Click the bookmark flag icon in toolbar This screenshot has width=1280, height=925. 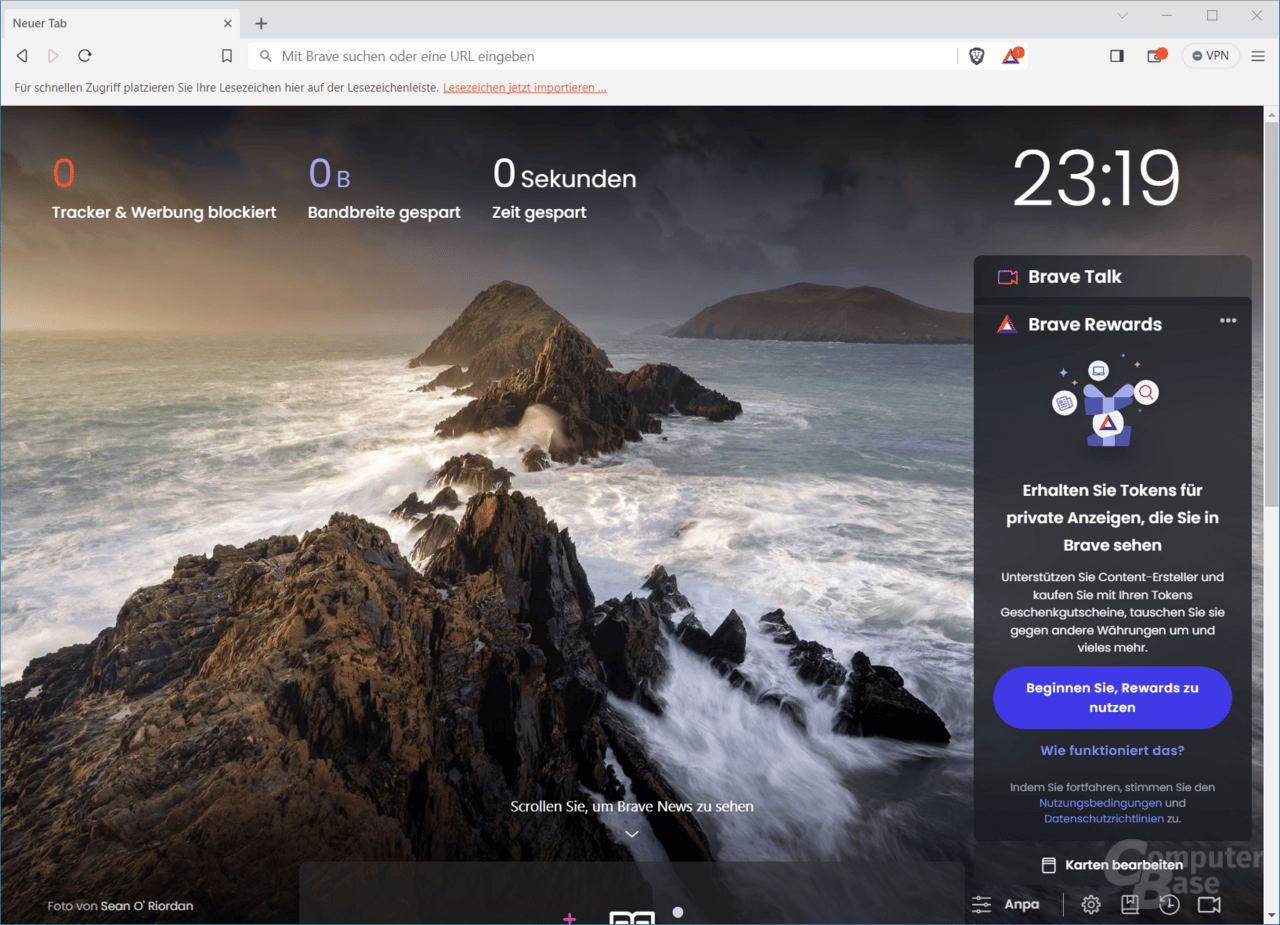point(226,56)
